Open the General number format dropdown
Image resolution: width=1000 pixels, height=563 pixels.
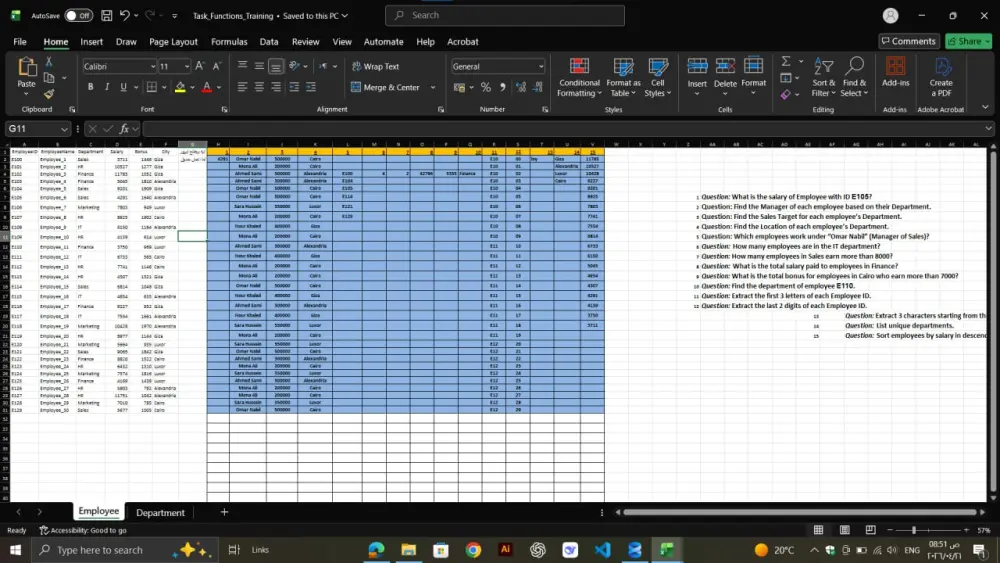541,66
